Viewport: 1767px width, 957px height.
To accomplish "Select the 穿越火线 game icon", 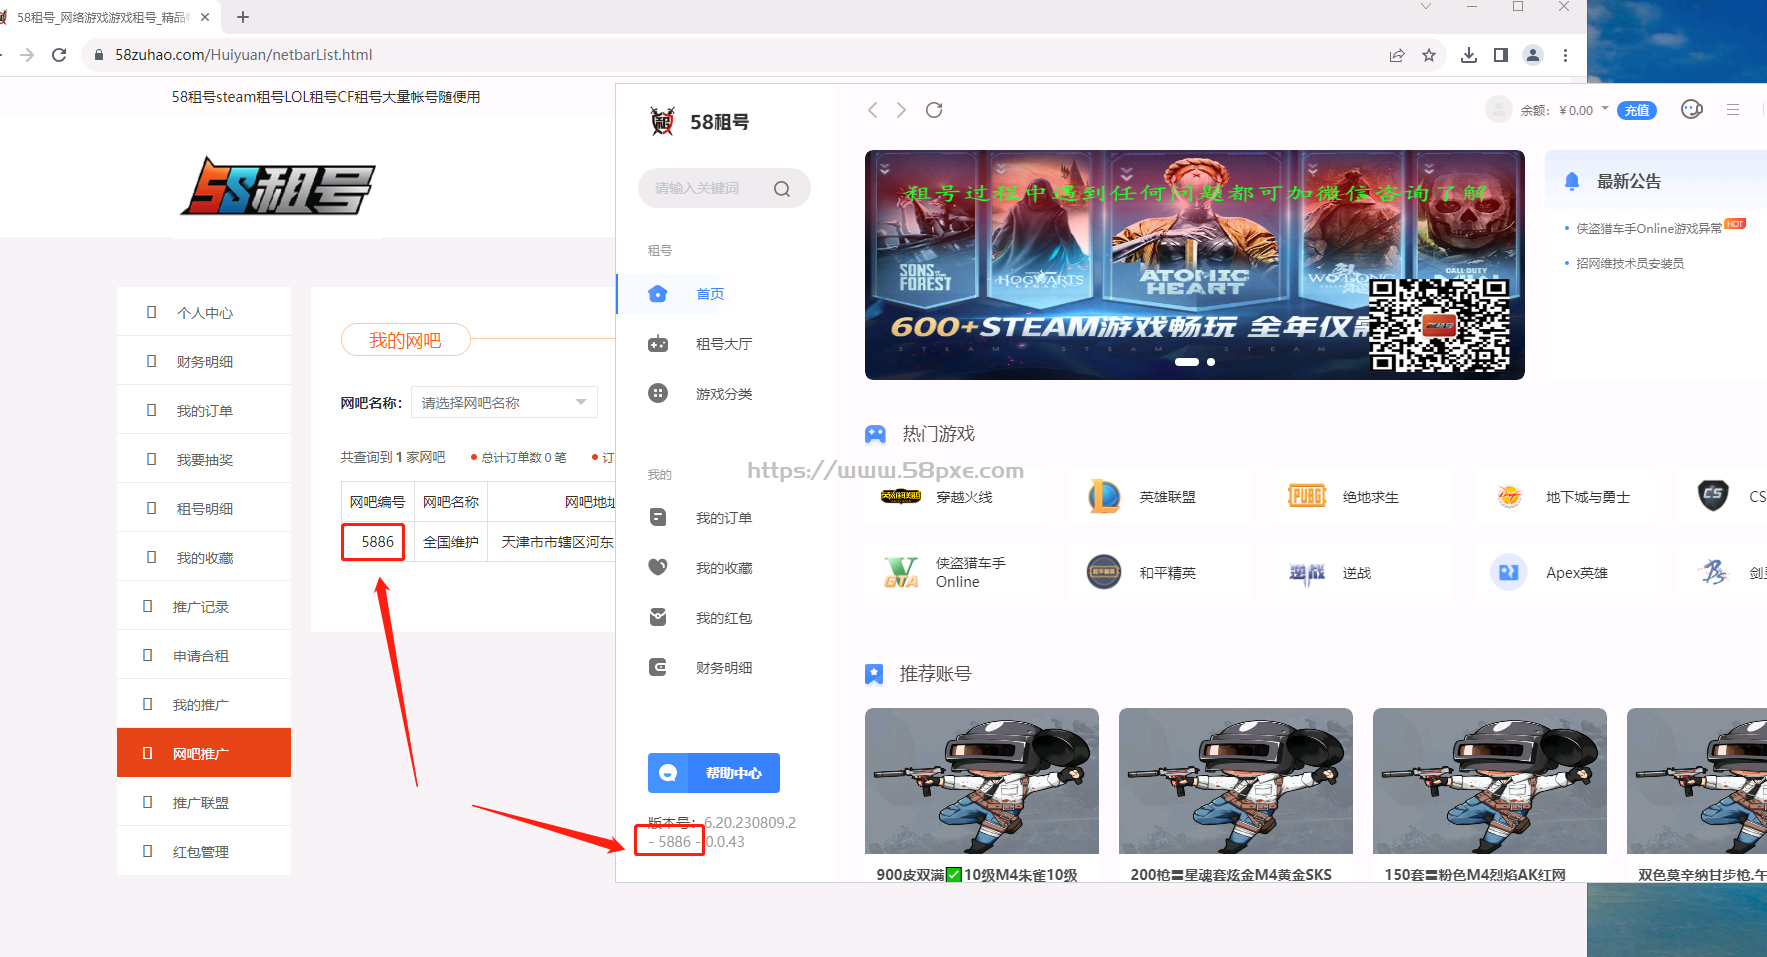I will (x=900, y=496).
